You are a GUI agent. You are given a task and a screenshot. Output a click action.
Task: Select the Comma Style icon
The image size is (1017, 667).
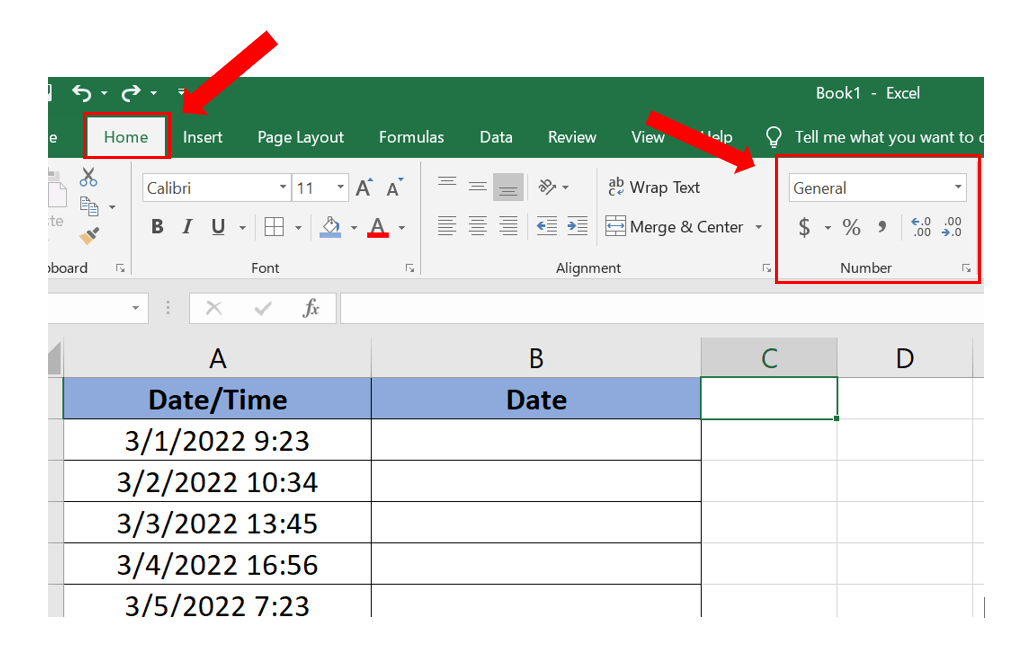(x=883, y=228)
